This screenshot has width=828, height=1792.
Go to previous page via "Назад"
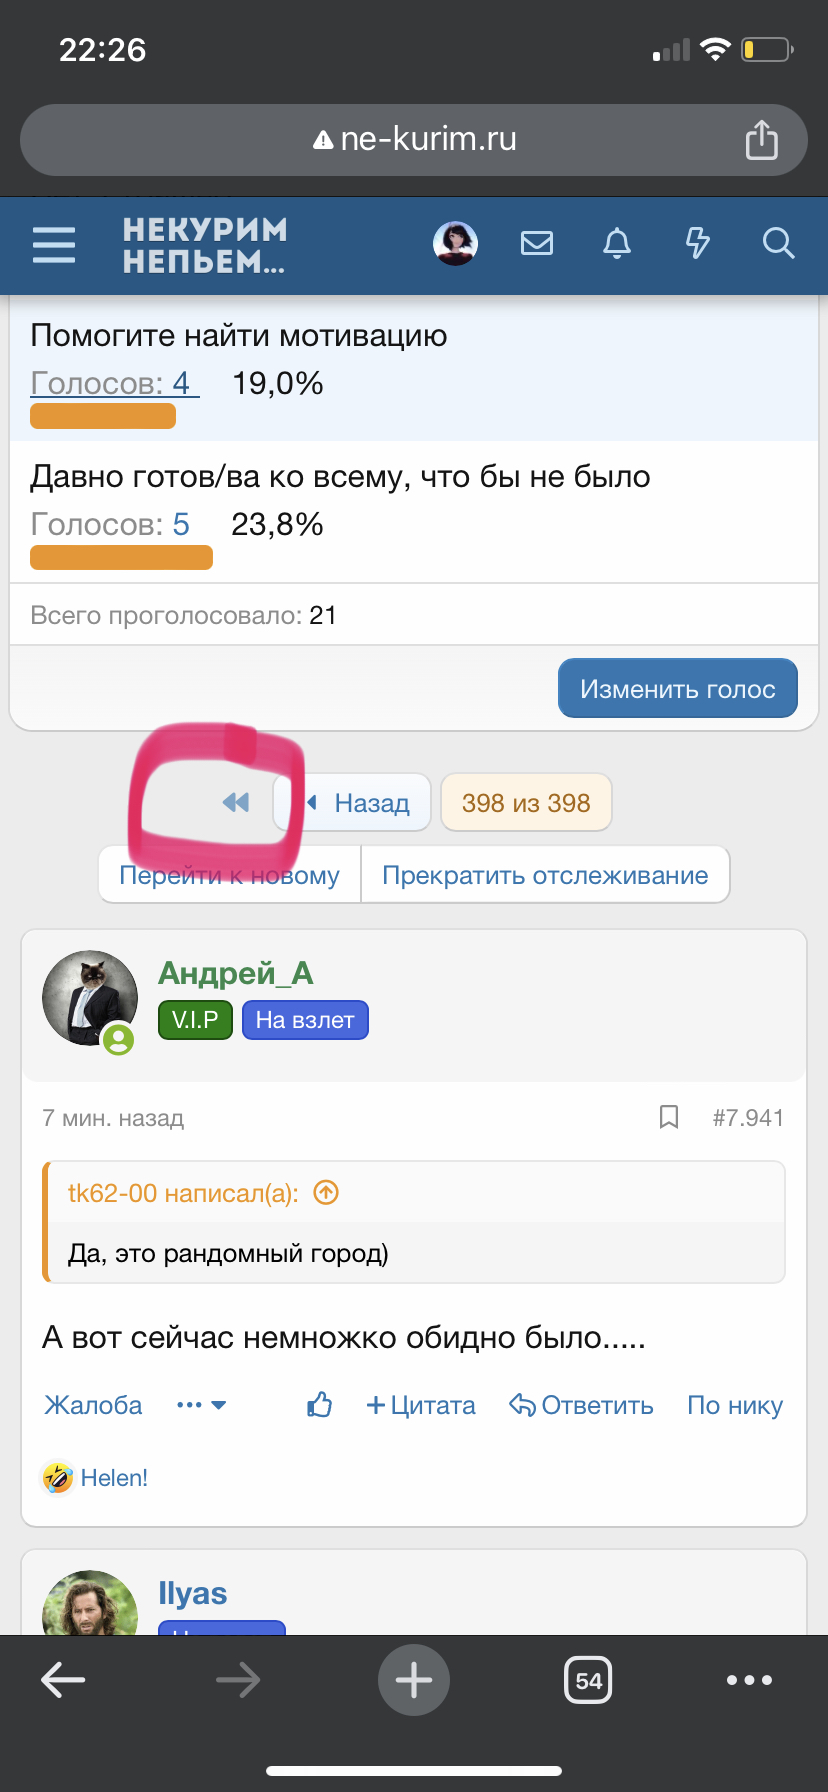[x=360, y=802]
